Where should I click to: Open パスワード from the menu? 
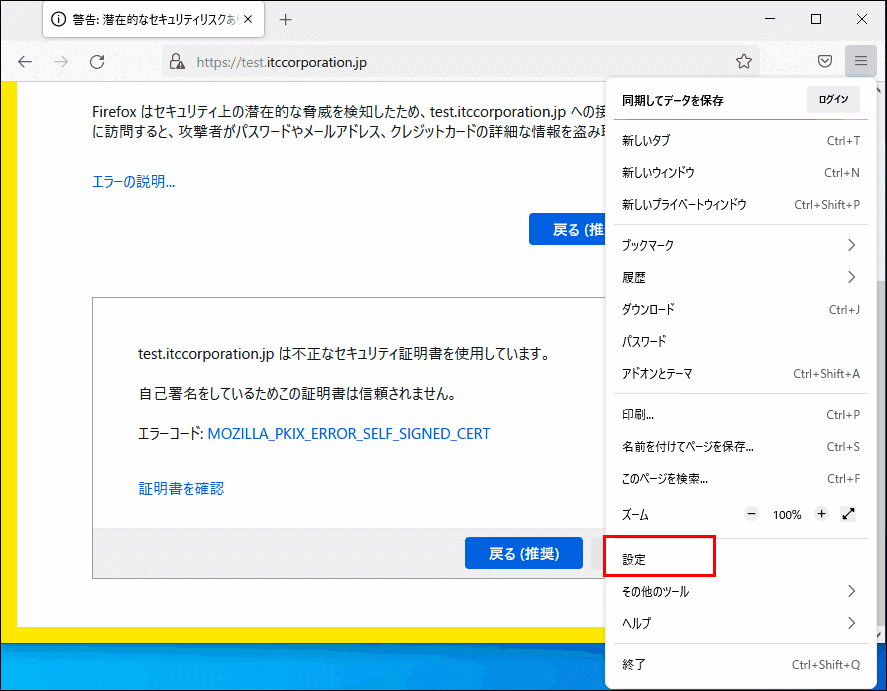pos(740,342)
